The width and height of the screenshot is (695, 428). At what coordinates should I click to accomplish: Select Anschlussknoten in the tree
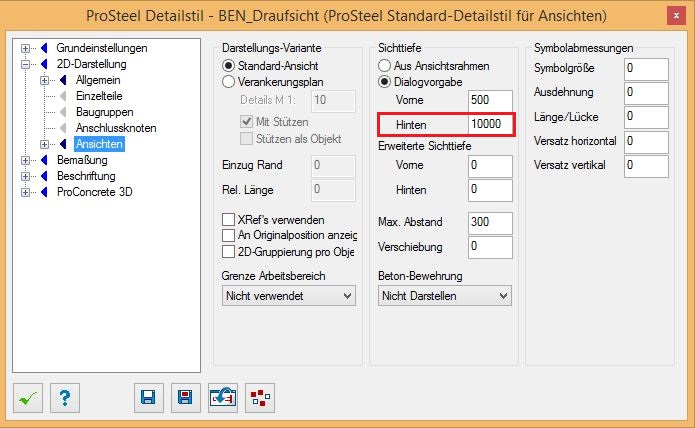pos(116,128)
